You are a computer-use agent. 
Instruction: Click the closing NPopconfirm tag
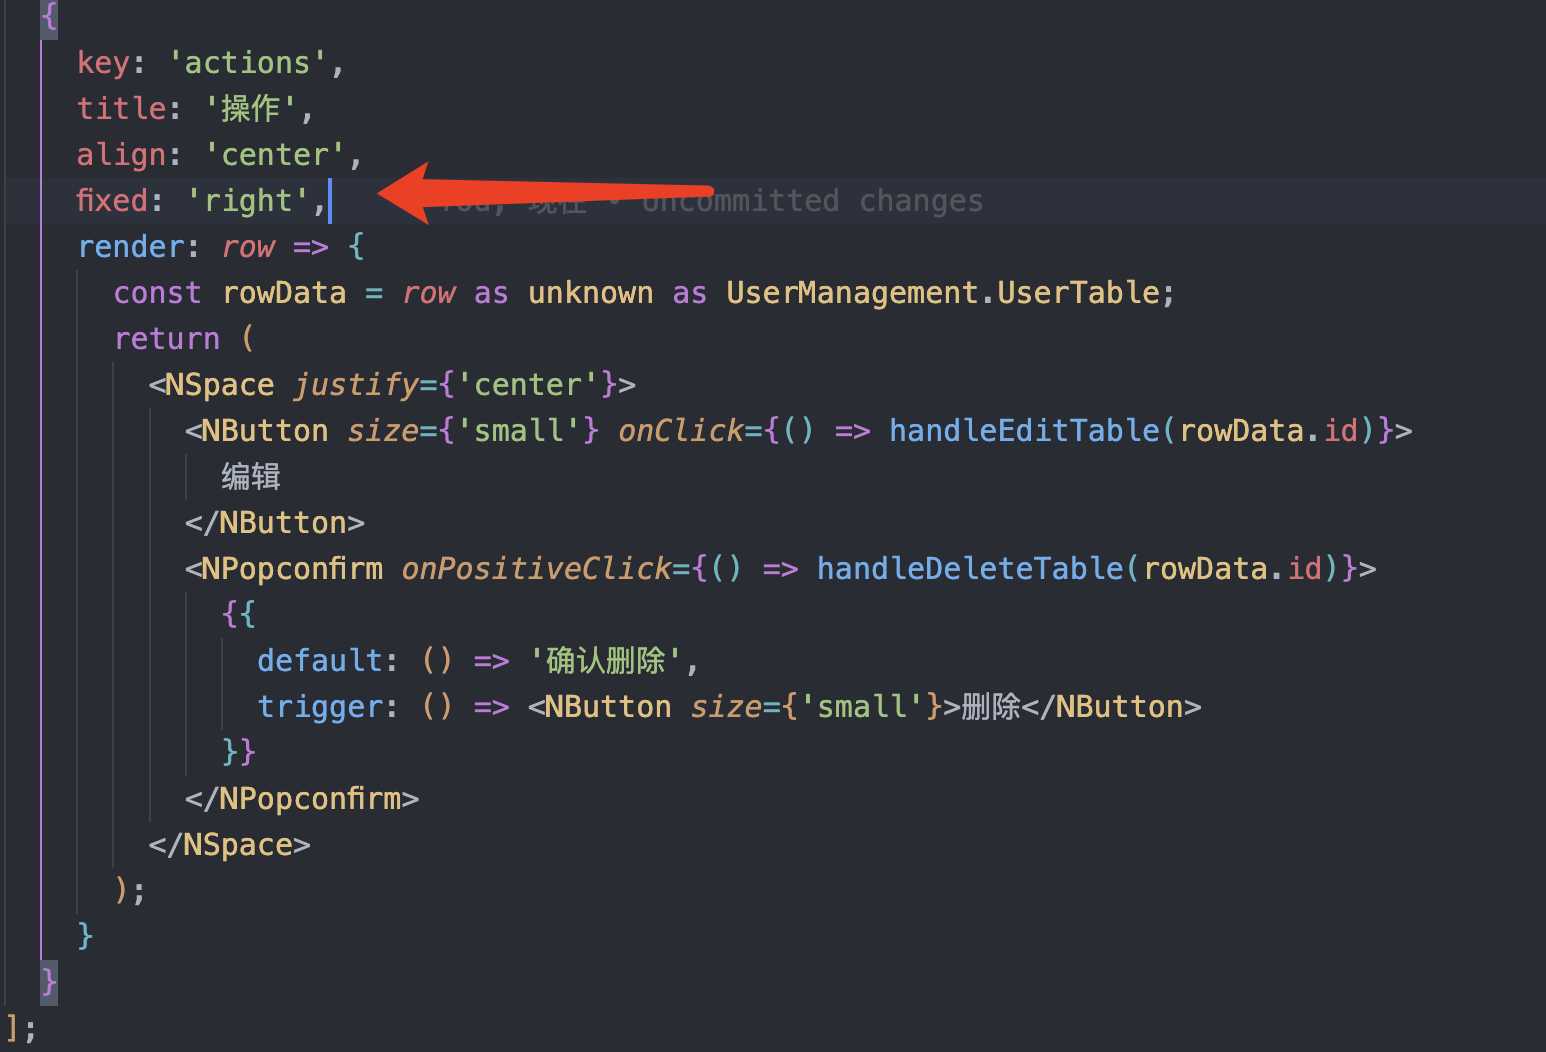coord(300,798)
